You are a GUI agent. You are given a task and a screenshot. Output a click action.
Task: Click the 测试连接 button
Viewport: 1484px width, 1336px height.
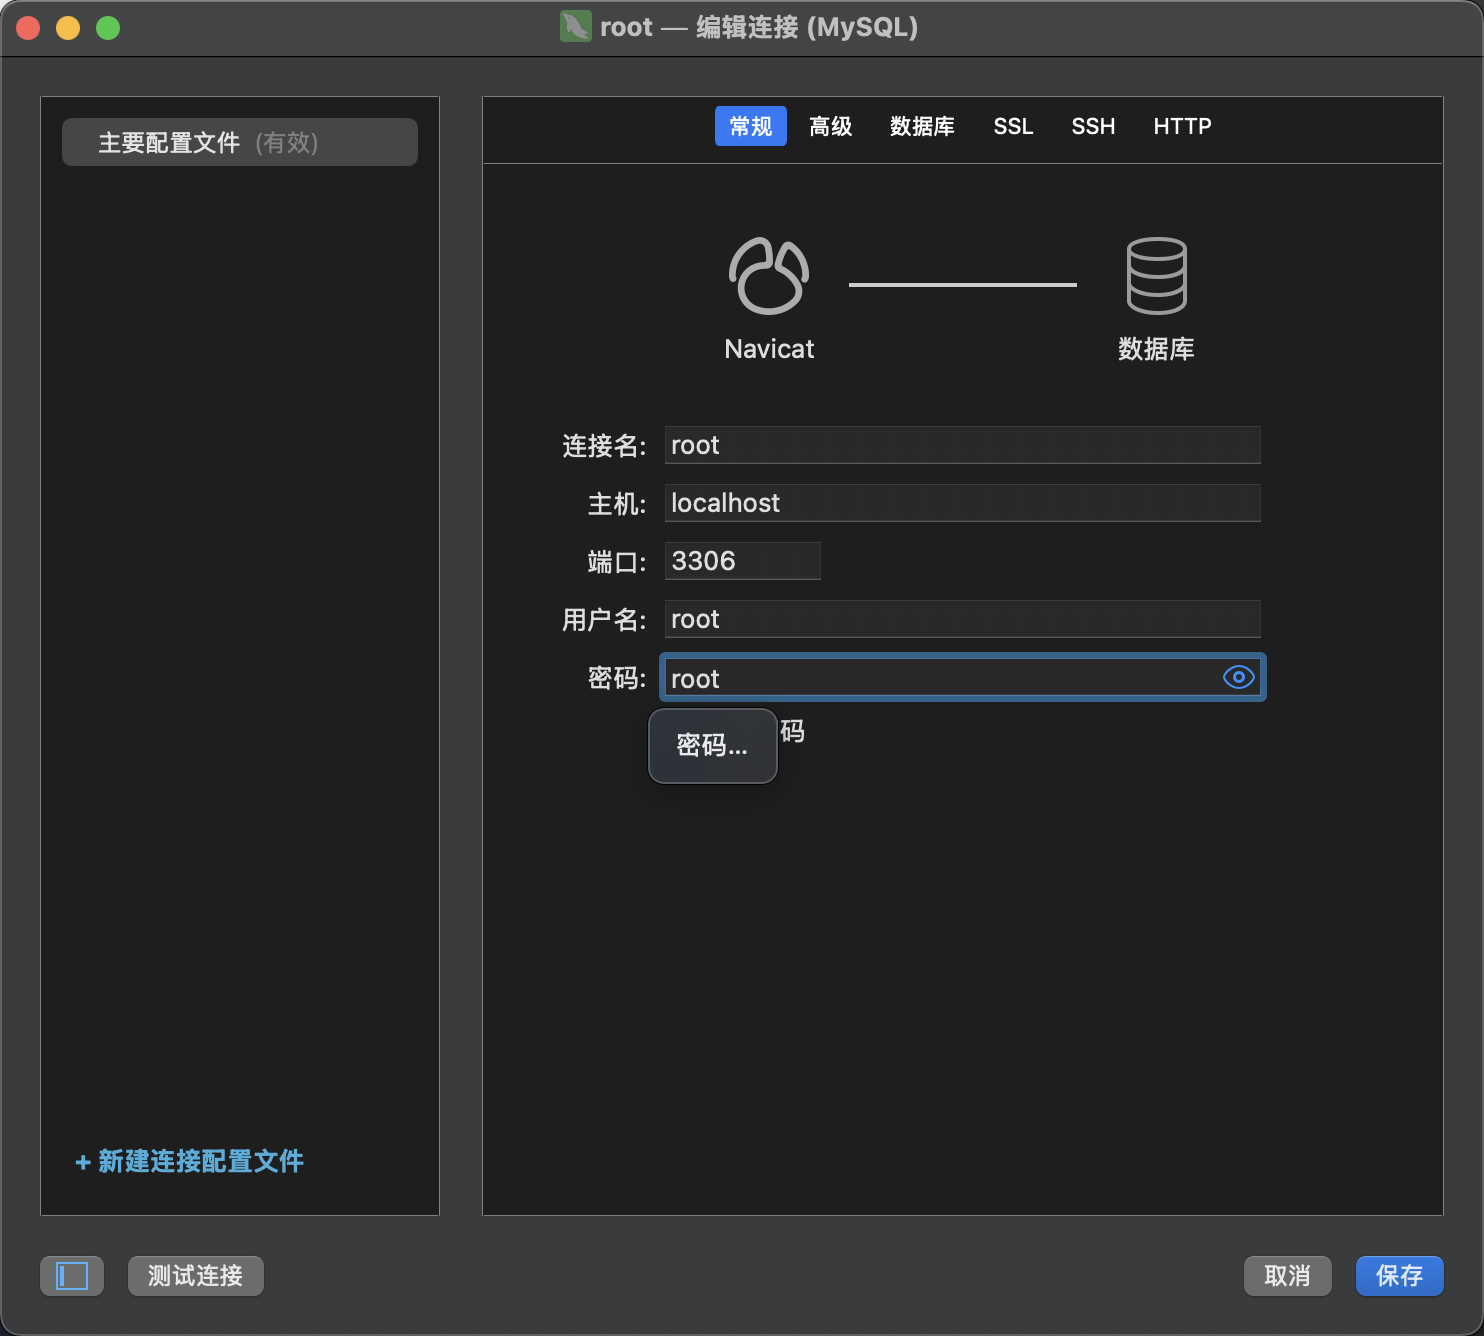[x=196, y=1276]
